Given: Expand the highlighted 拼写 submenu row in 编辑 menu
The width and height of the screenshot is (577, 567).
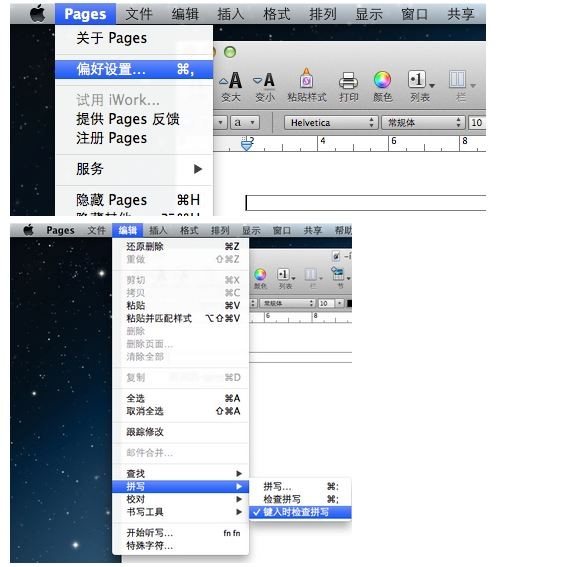Looking at the screenshot, I should [180, 486].
